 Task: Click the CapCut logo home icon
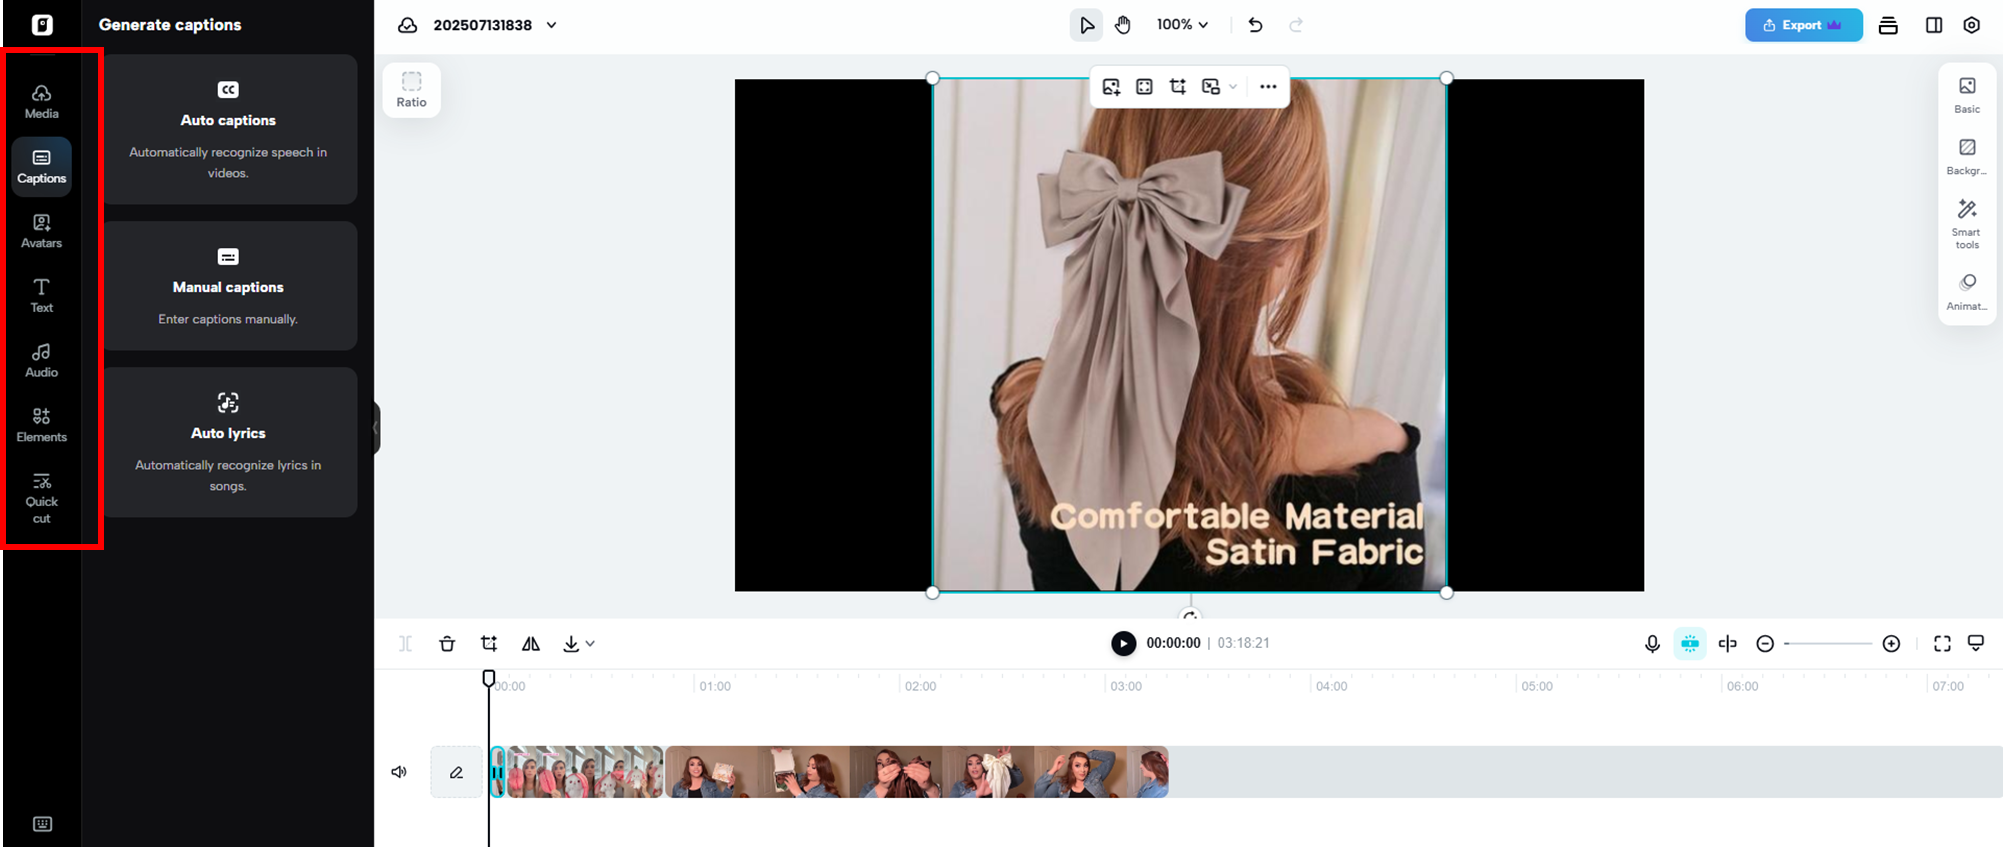pyautogui.click(x=42, y=25)
